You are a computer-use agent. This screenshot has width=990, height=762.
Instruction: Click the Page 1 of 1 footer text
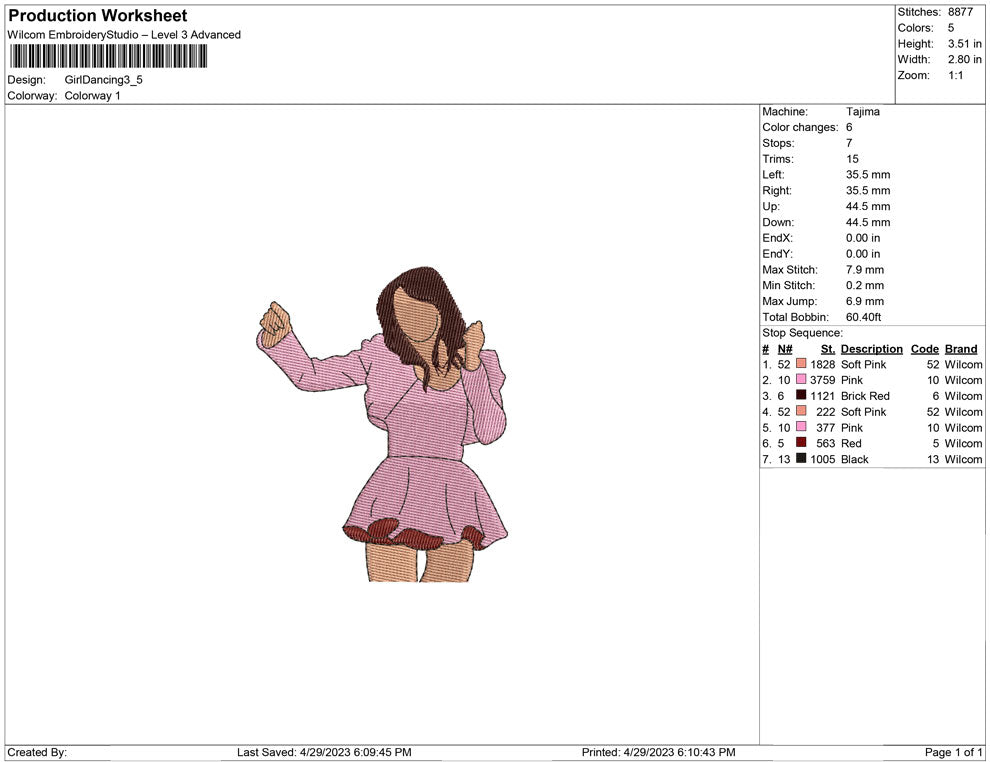tap(954, 752)
